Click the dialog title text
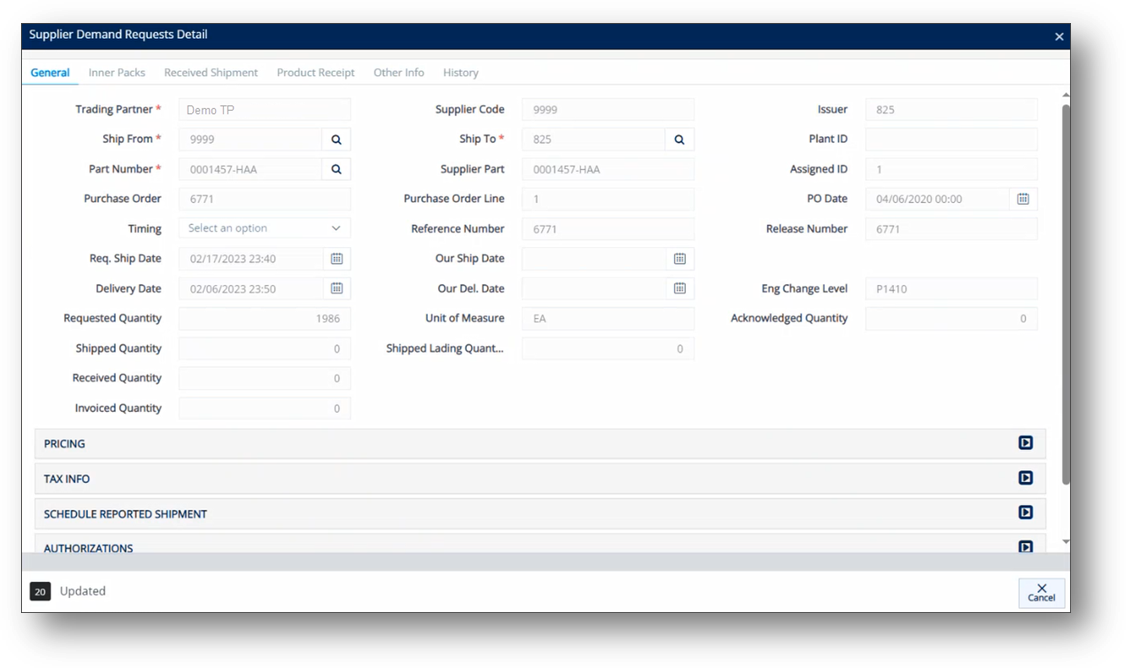Image resolution: width=1126 pixels, height=668 pixels. 118,34
